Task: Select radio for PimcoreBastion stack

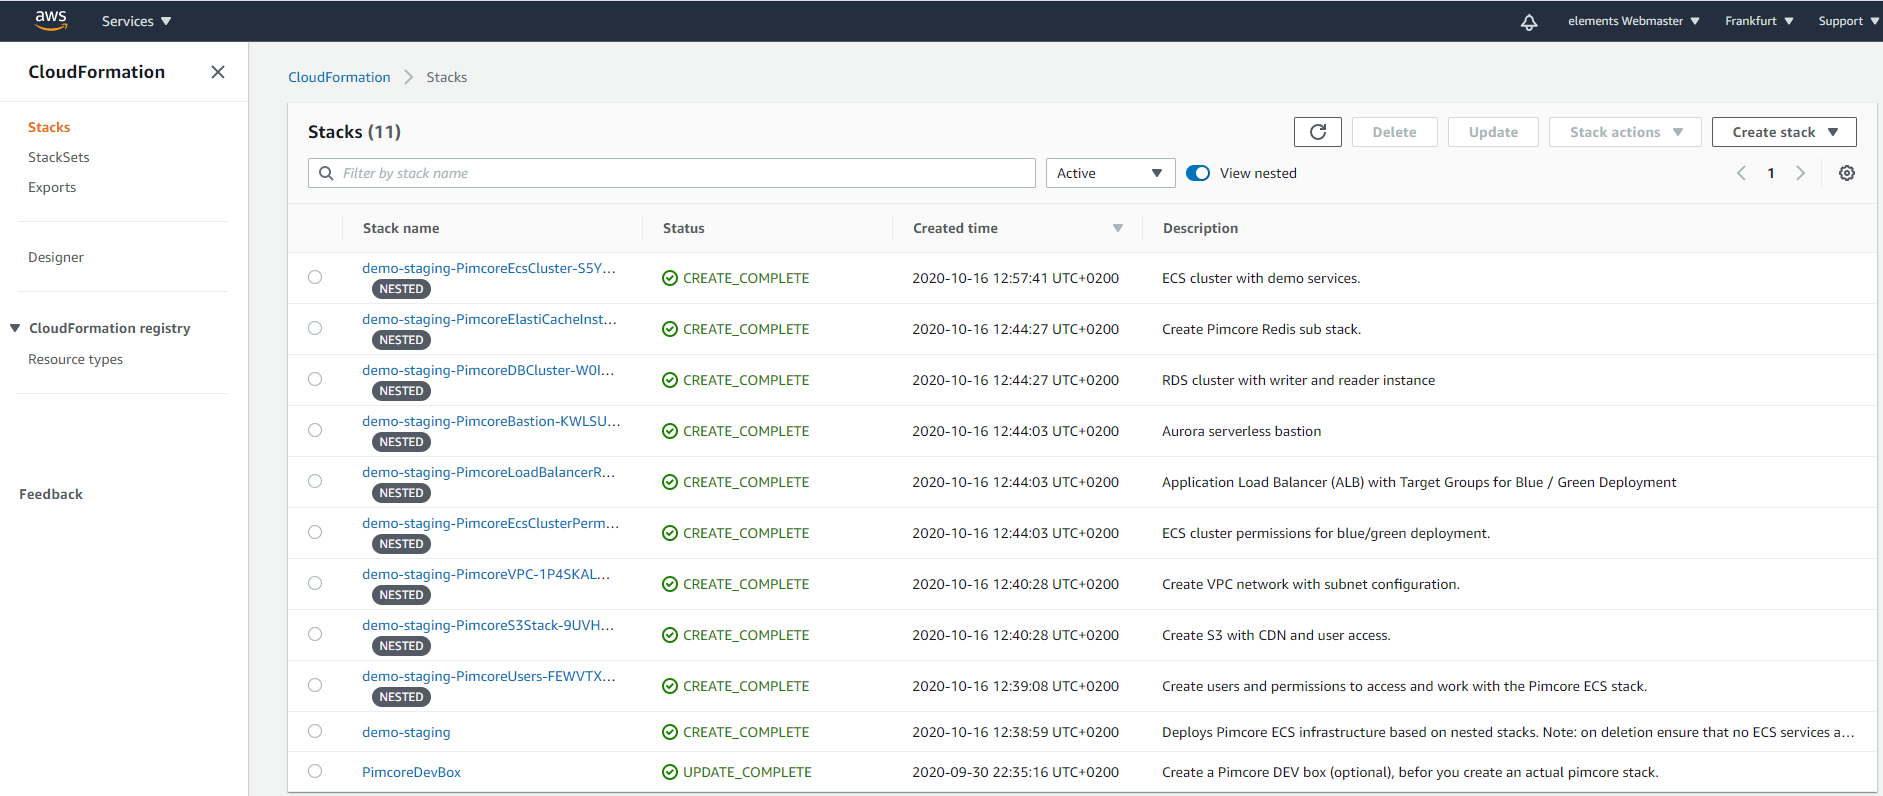Action: tap(315, 430)
